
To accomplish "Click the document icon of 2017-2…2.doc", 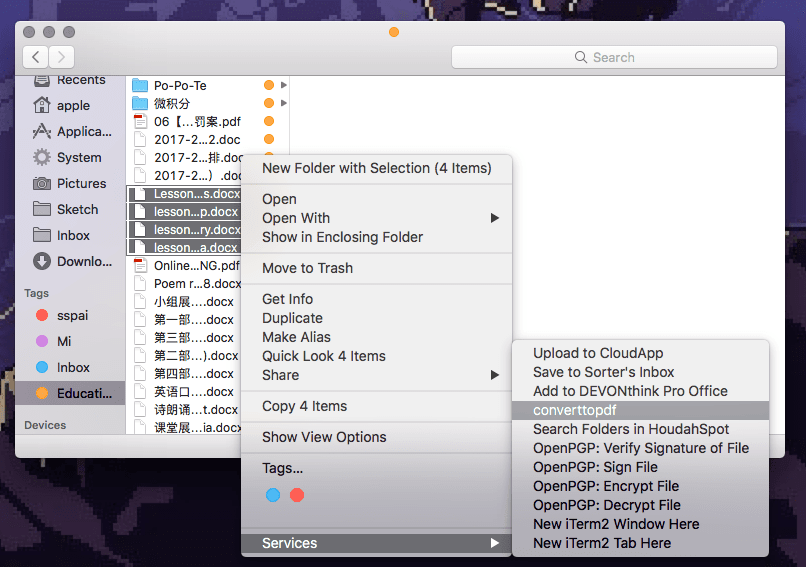I will (140, 139).
